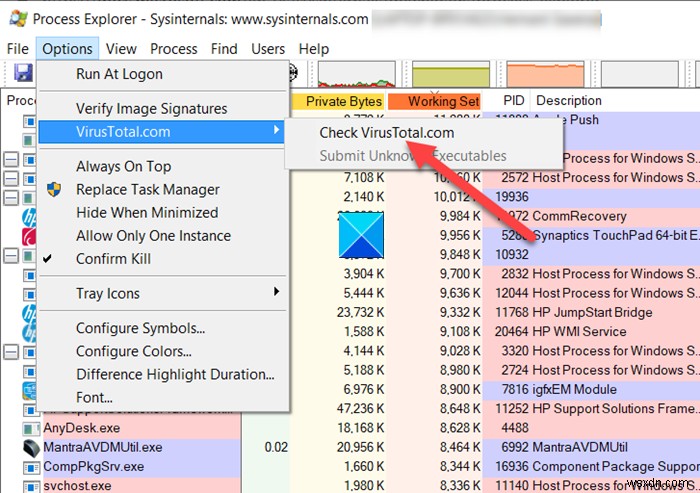Click the CommRecovery description

point(579,216)
